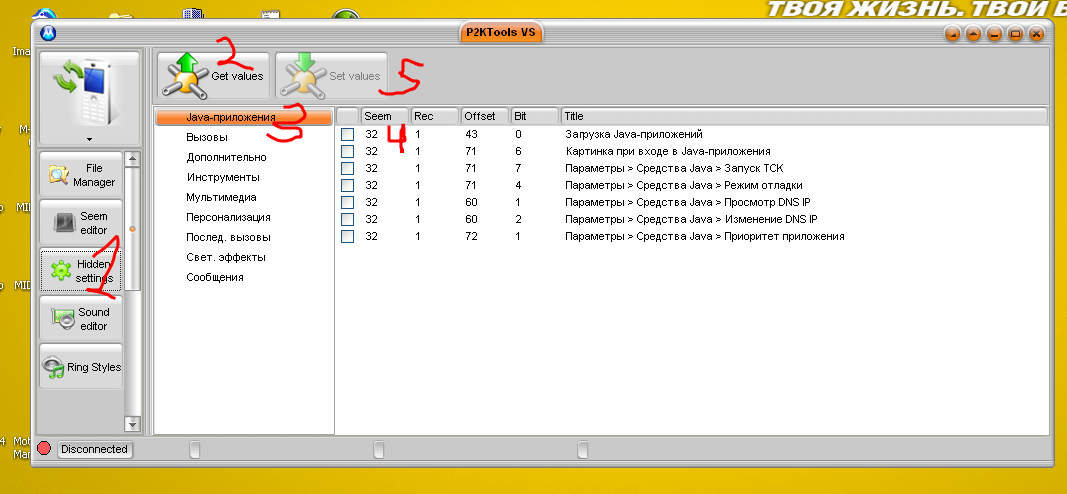Viewport: 1067px width, 494px height.
Task: Enable the Режим отладки checkbox
Action: (348, 185)
